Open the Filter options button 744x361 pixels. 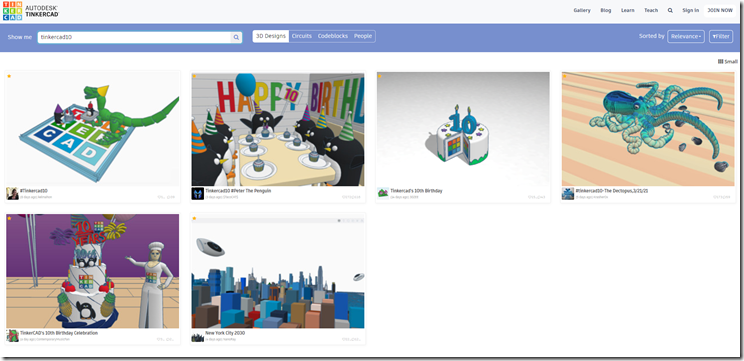point(721,37)
